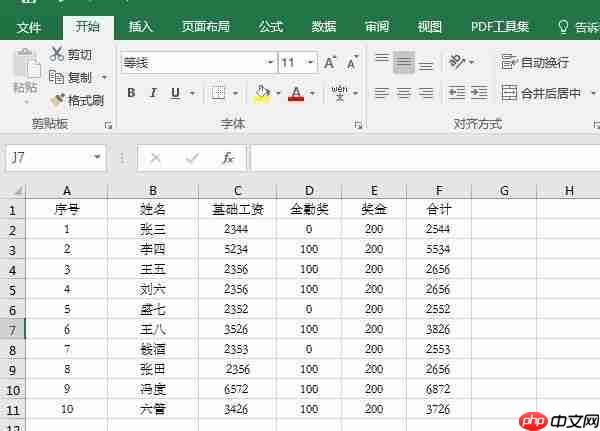This screenshot has height=431, width=600.
Task: Click the Copy icon
Action: click(x=56, y=77)
